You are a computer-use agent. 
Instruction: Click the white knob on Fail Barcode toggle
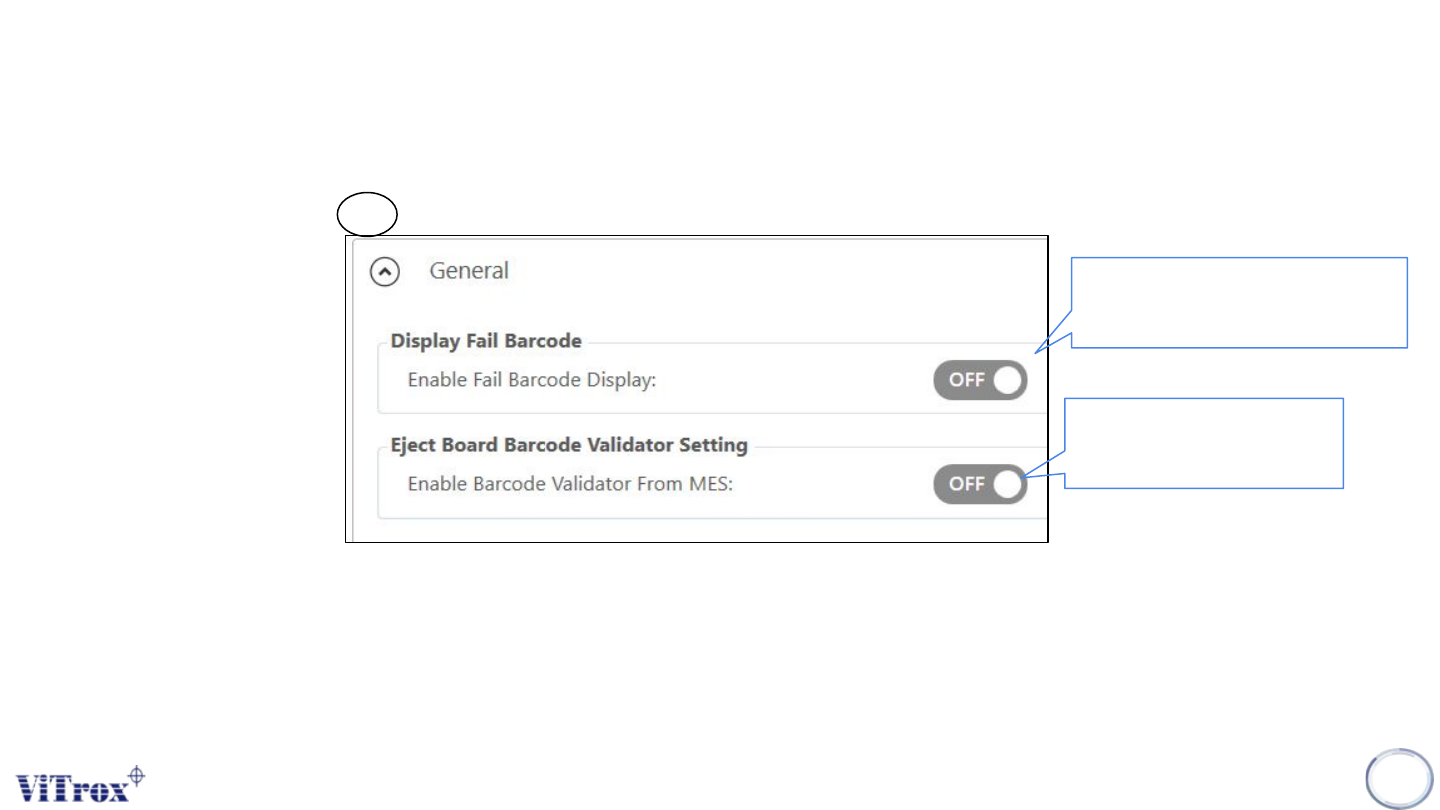click(x=1008, y=380)
